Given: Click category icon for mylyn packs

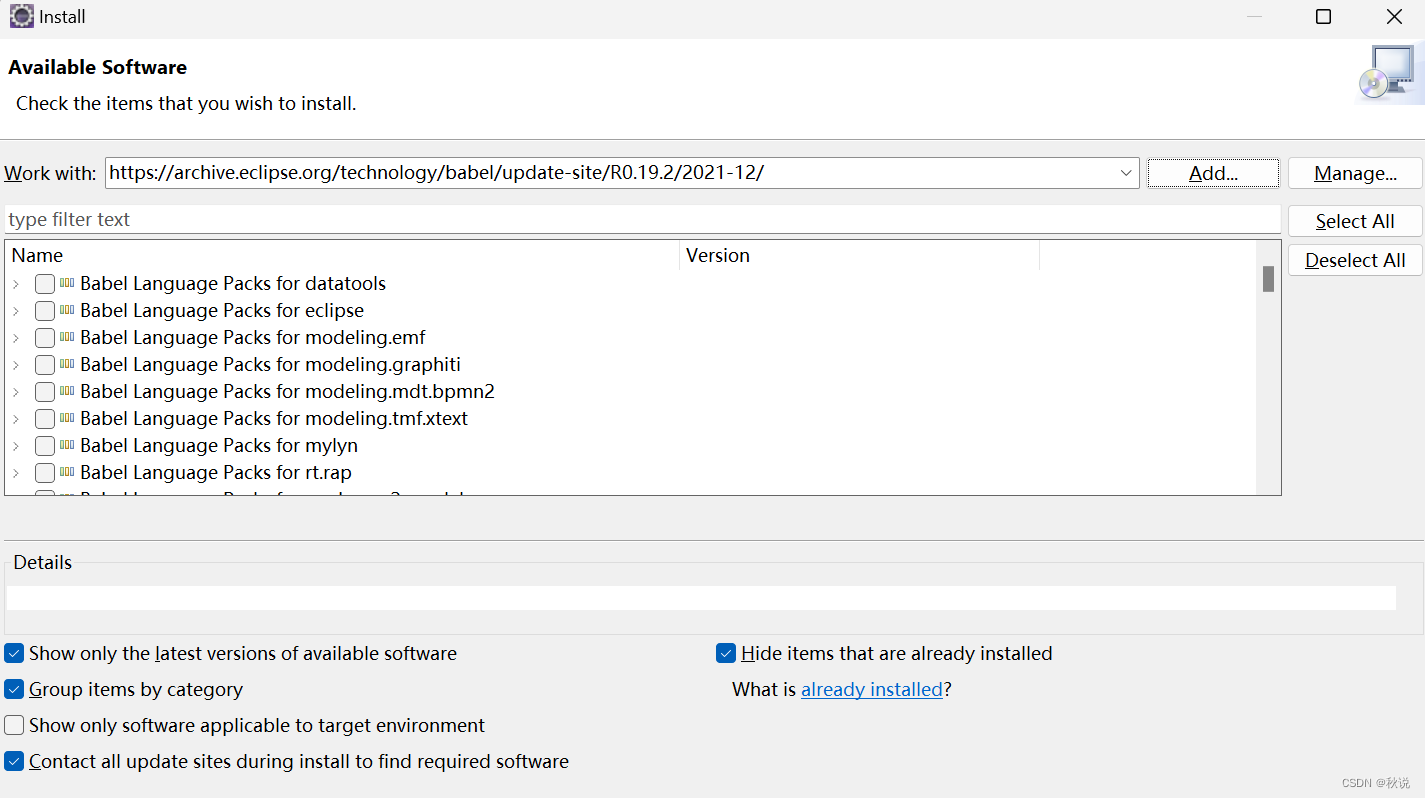Looking at the screenshot, I should tap(67, 445).
